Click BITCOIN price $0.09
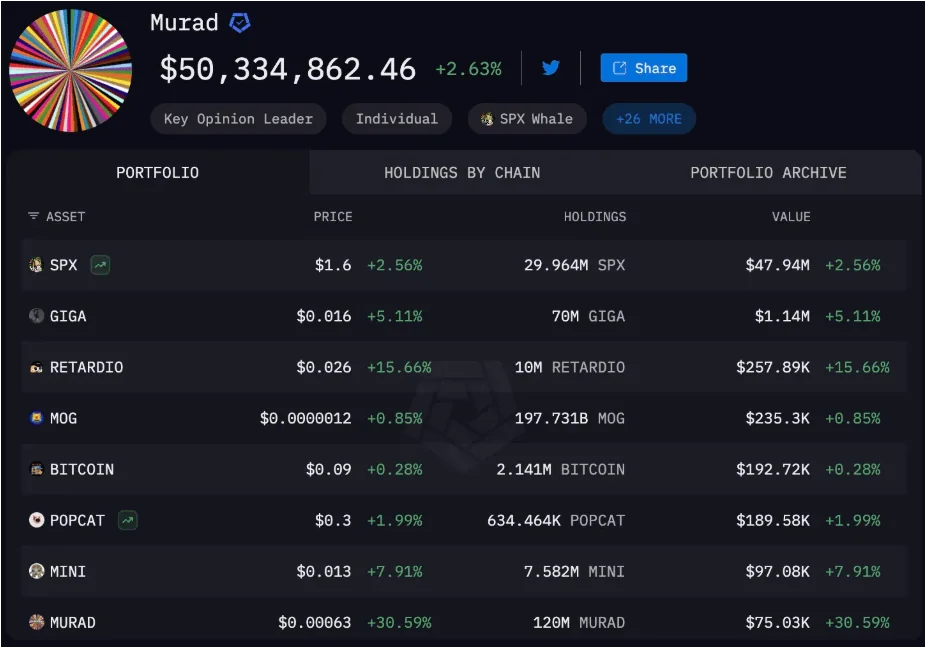925x647 pixels. coord(329,469)
